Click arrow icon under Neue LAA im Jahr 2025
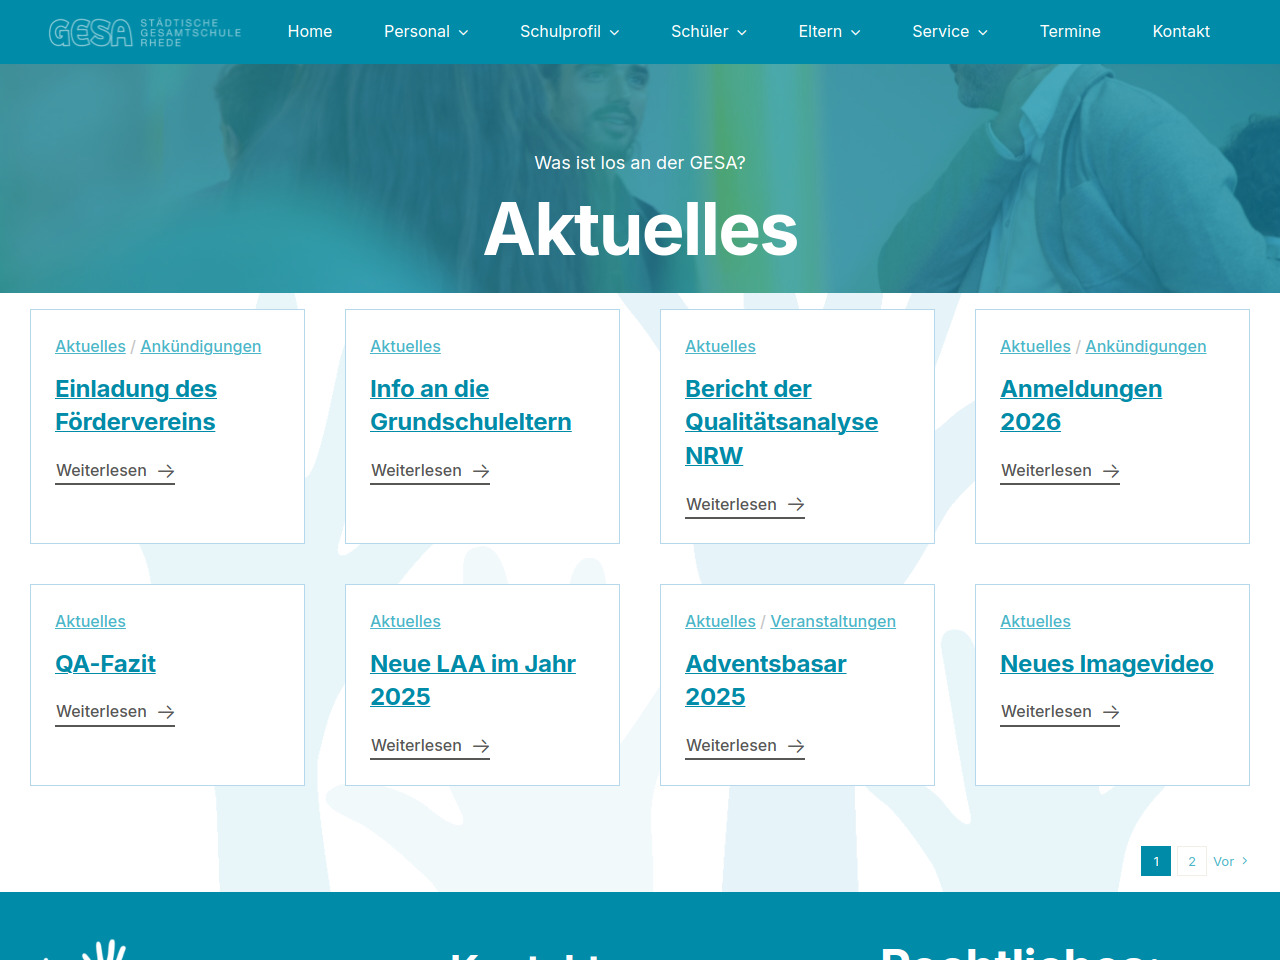 coord(481,746)
